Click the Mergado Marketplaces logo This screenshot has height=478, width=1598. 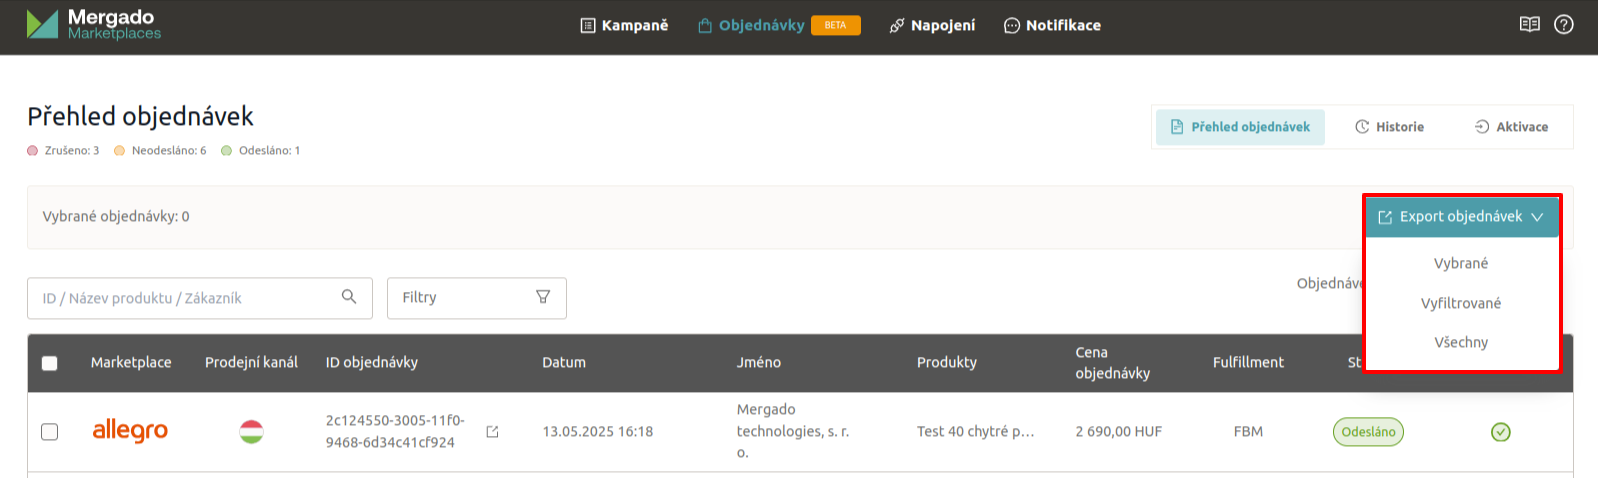coord(94,25)
